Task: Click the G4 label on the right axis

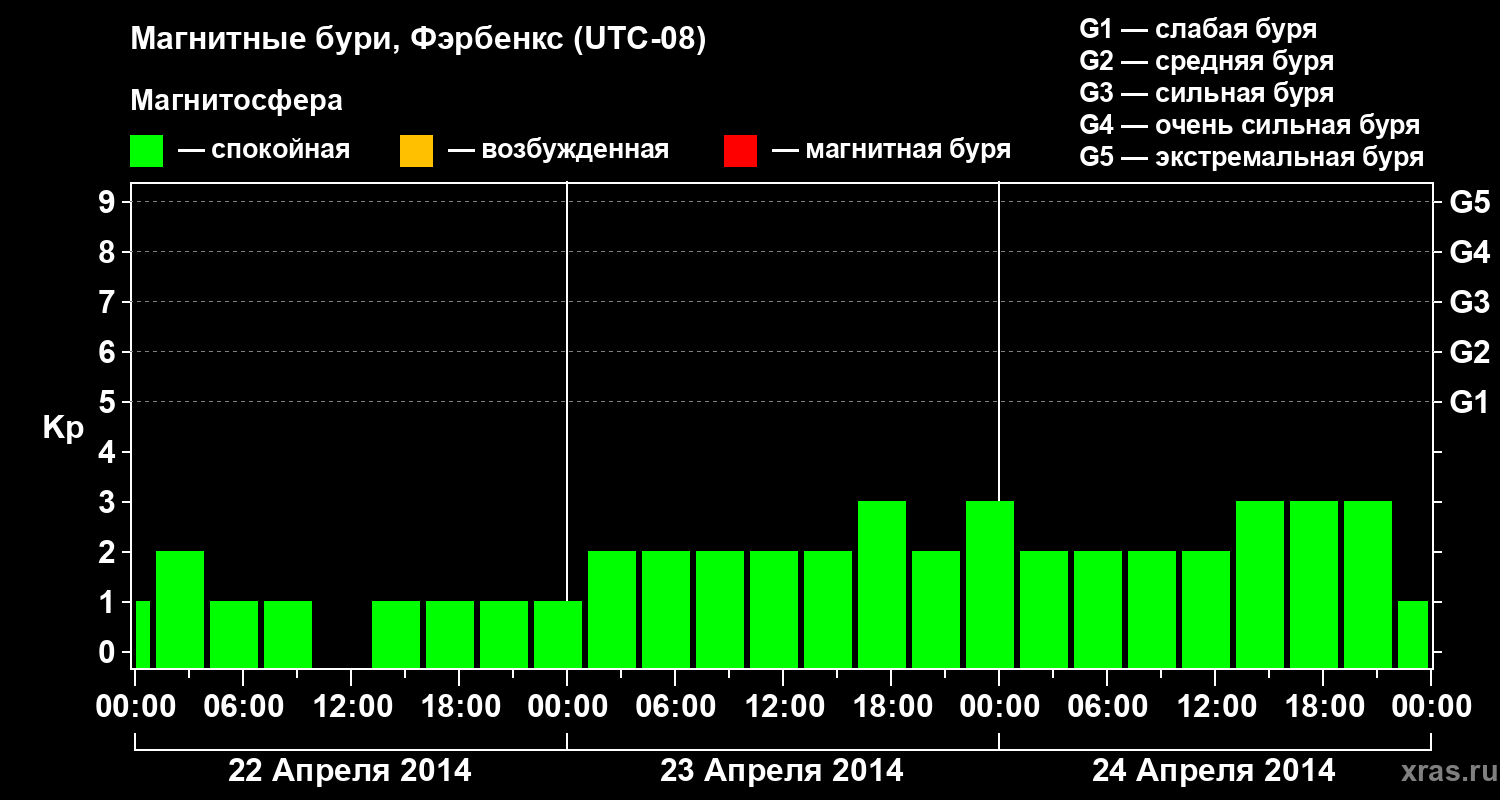Action: point(1469,252)
